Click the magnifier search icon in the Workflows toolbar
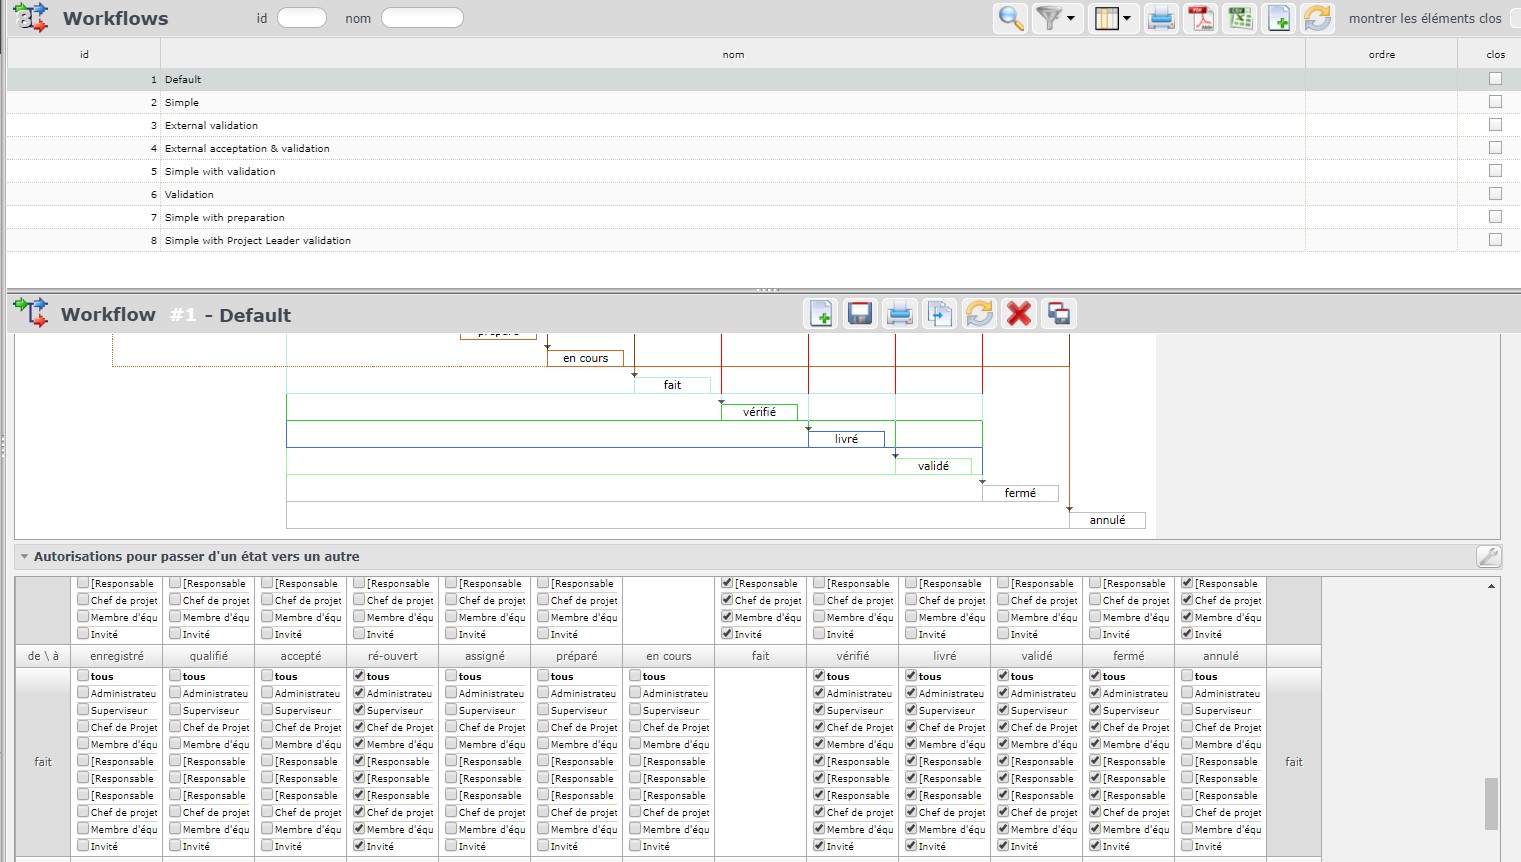 [1011, 18]
